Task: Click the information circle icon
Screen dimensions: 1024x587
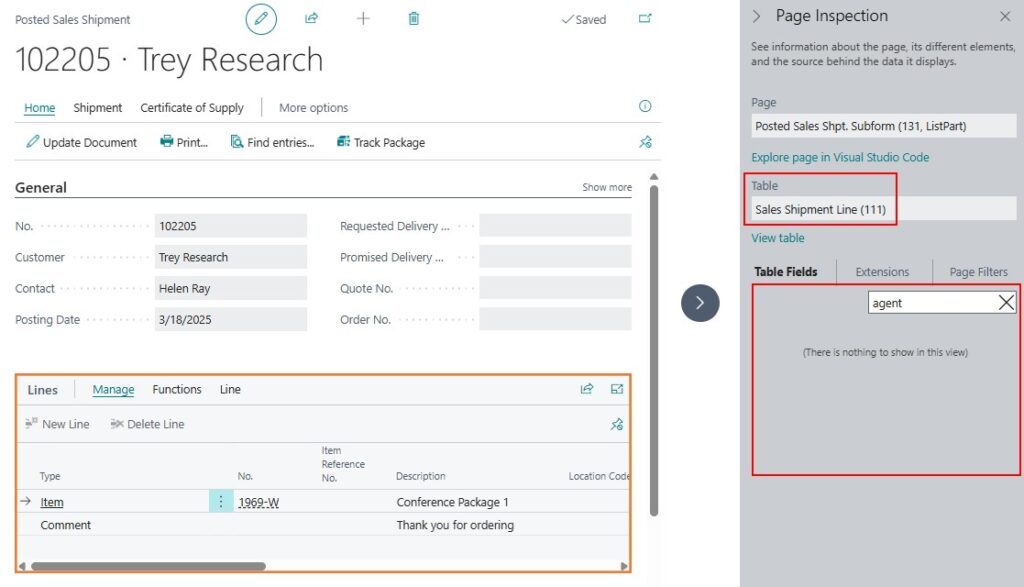Action: (645, 107)
